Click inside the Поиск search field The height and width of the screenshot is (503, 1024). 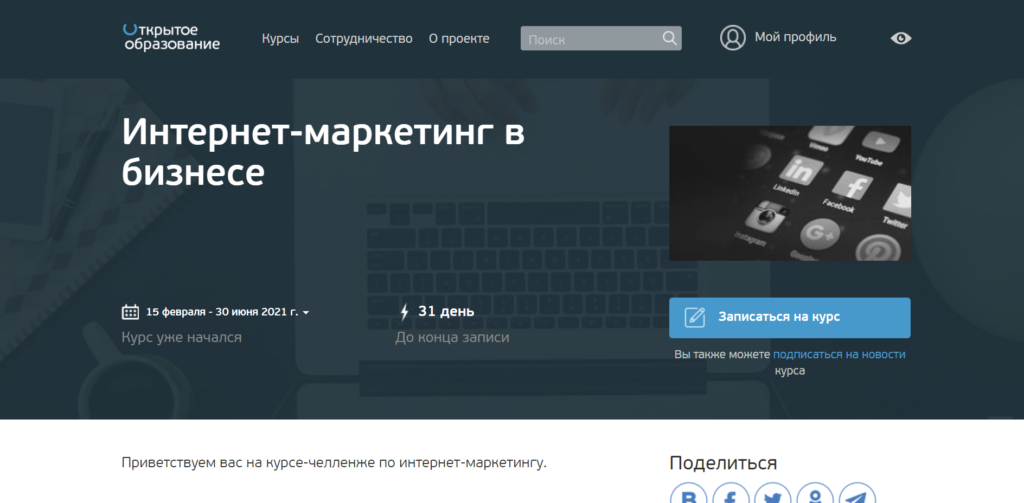590,39
